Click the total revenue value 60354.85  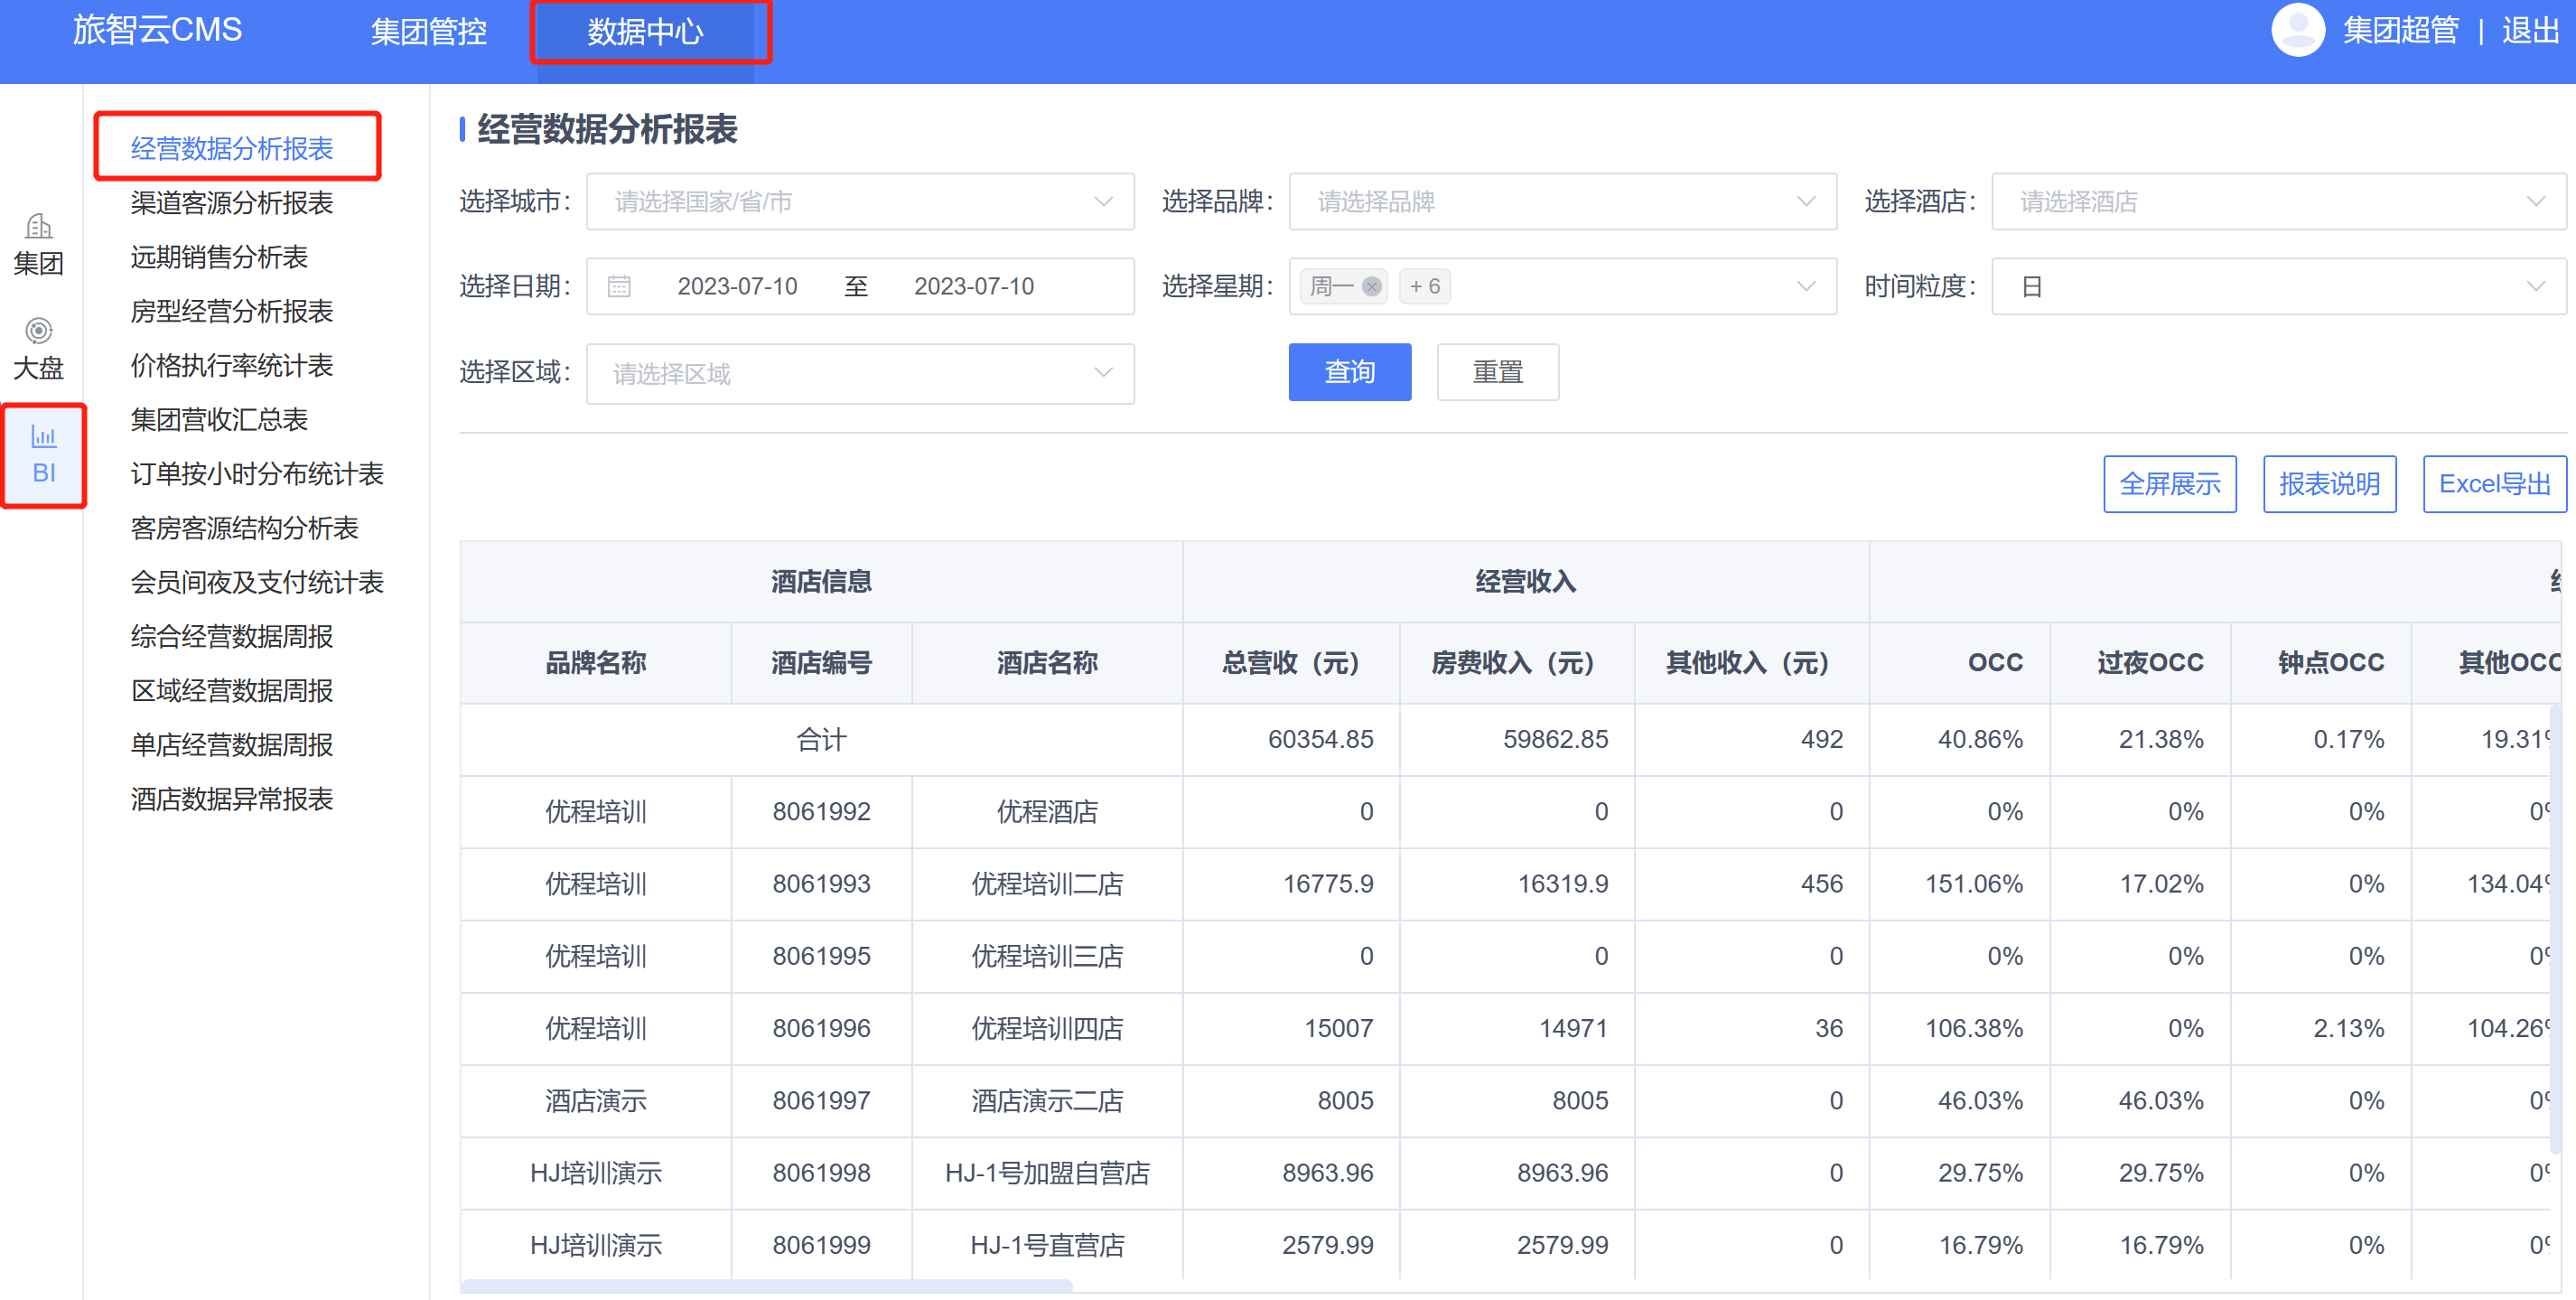pyautogui.click(x=1320, y=740)
